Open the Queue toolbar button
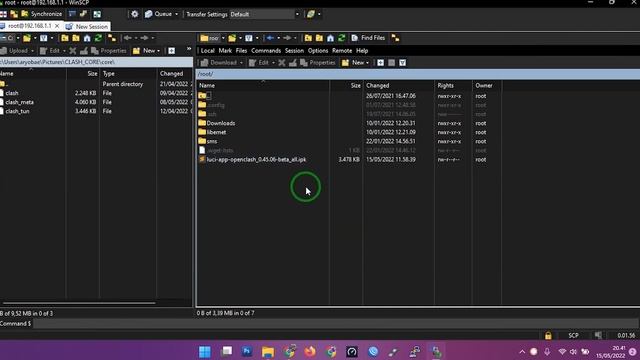Screen dimensions: 640x360 (x=159, y=14)
